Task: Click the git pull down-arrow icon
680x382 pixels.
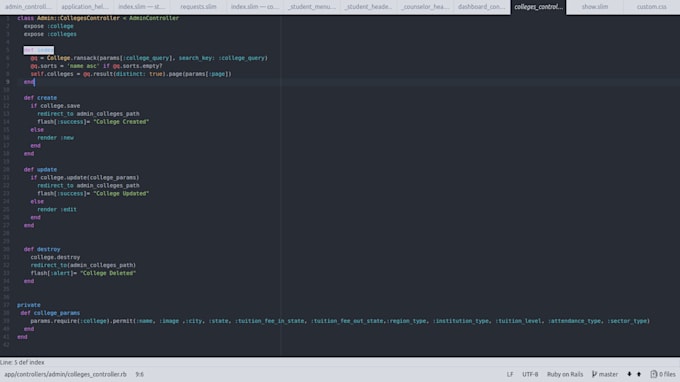Action: point(629,374)
